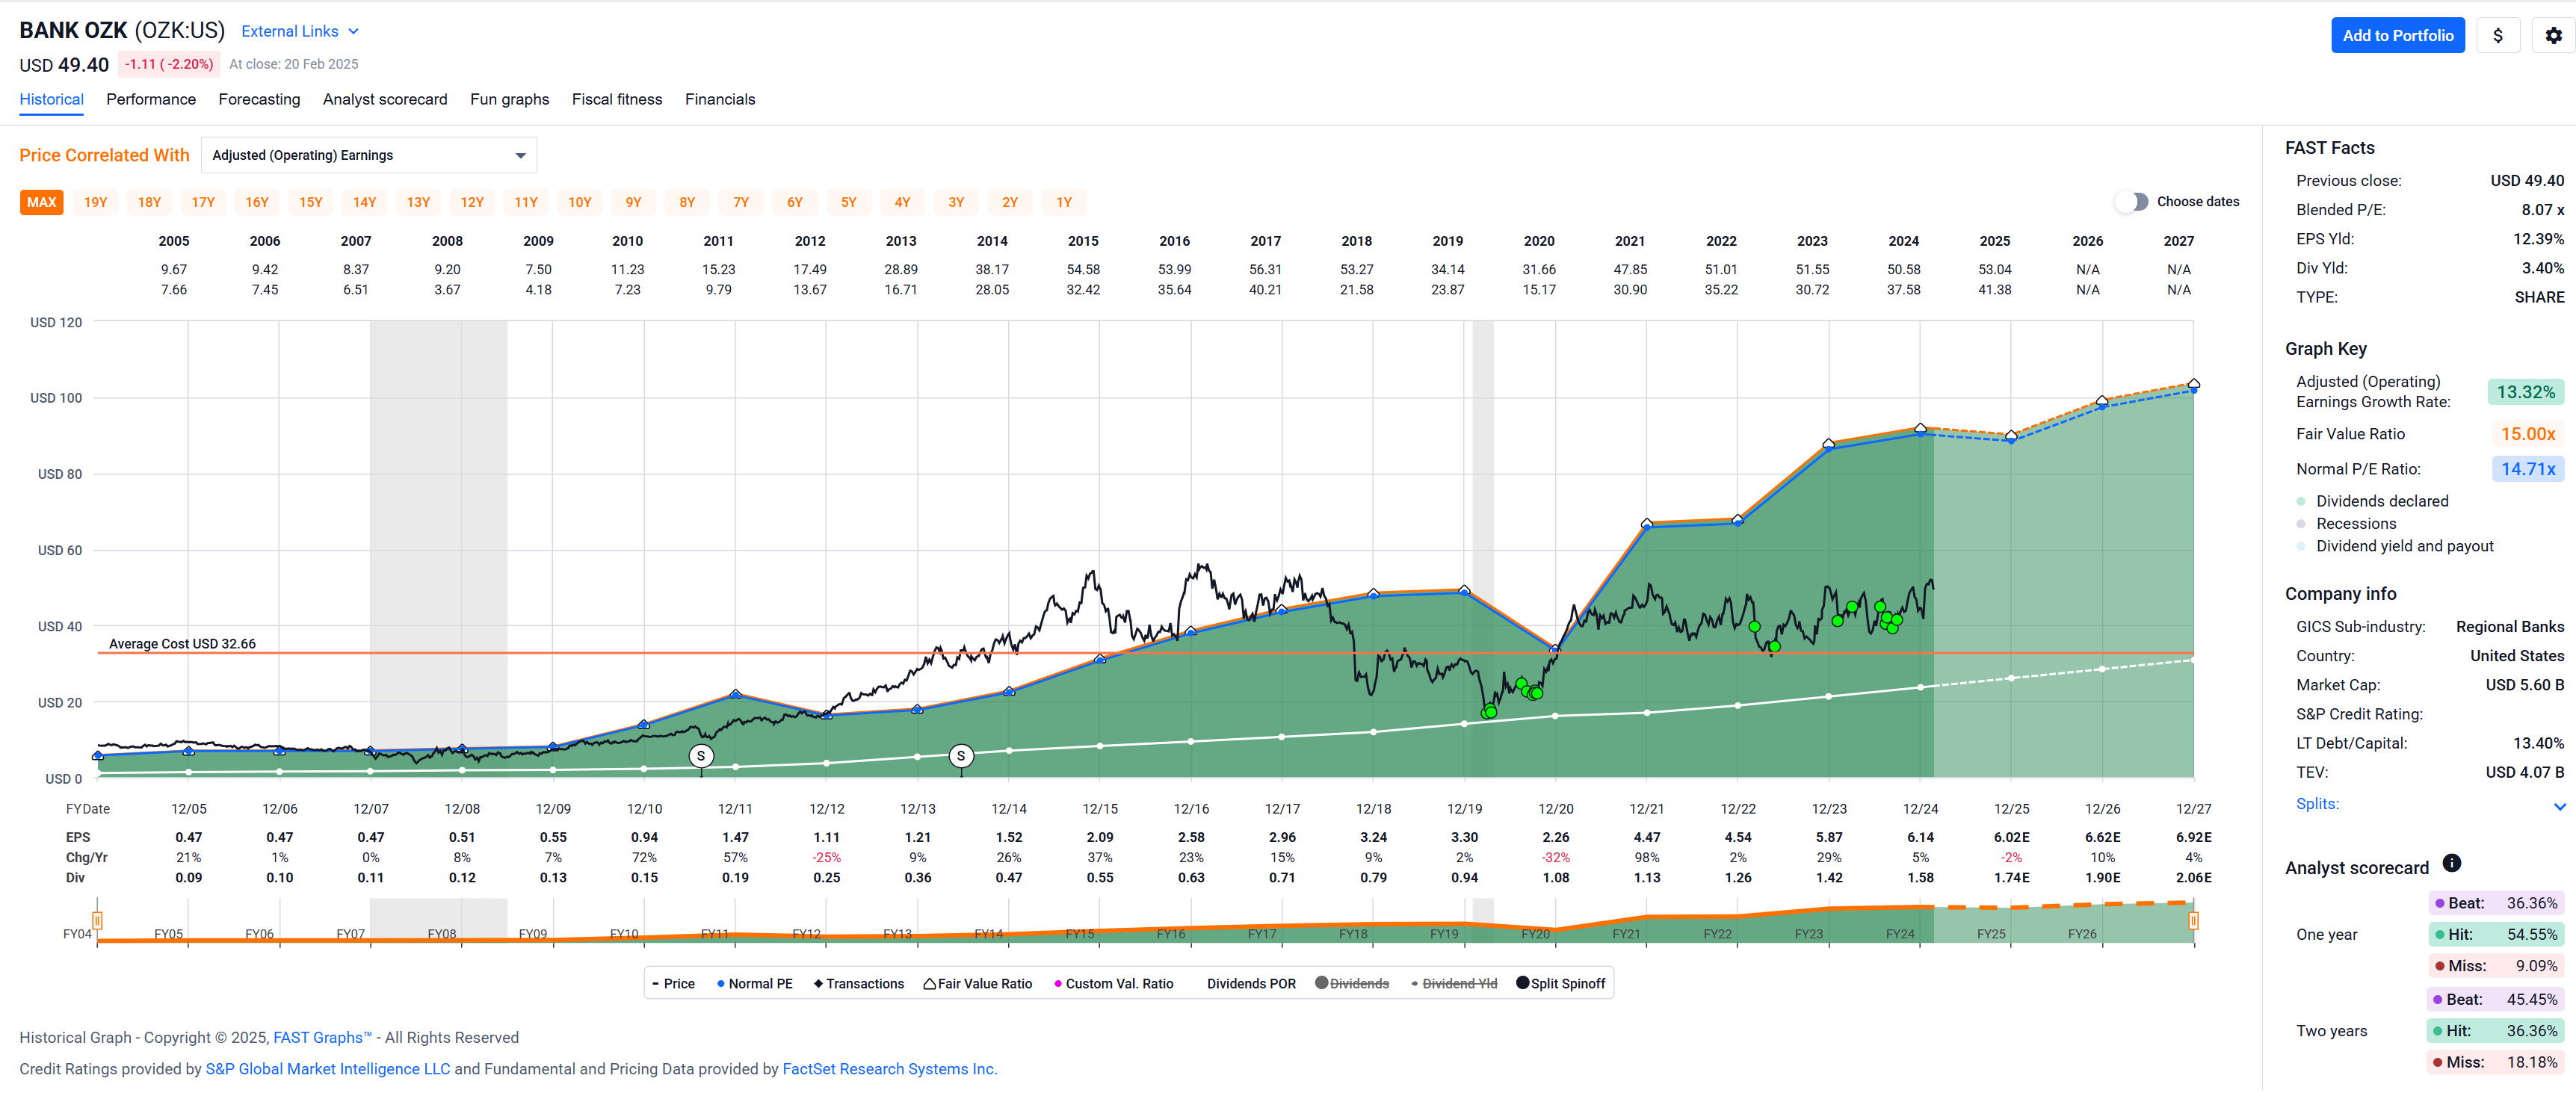Toggle Transactions in chart legend
Viewport: 2576px width, 1093px height.
point(859,984)
